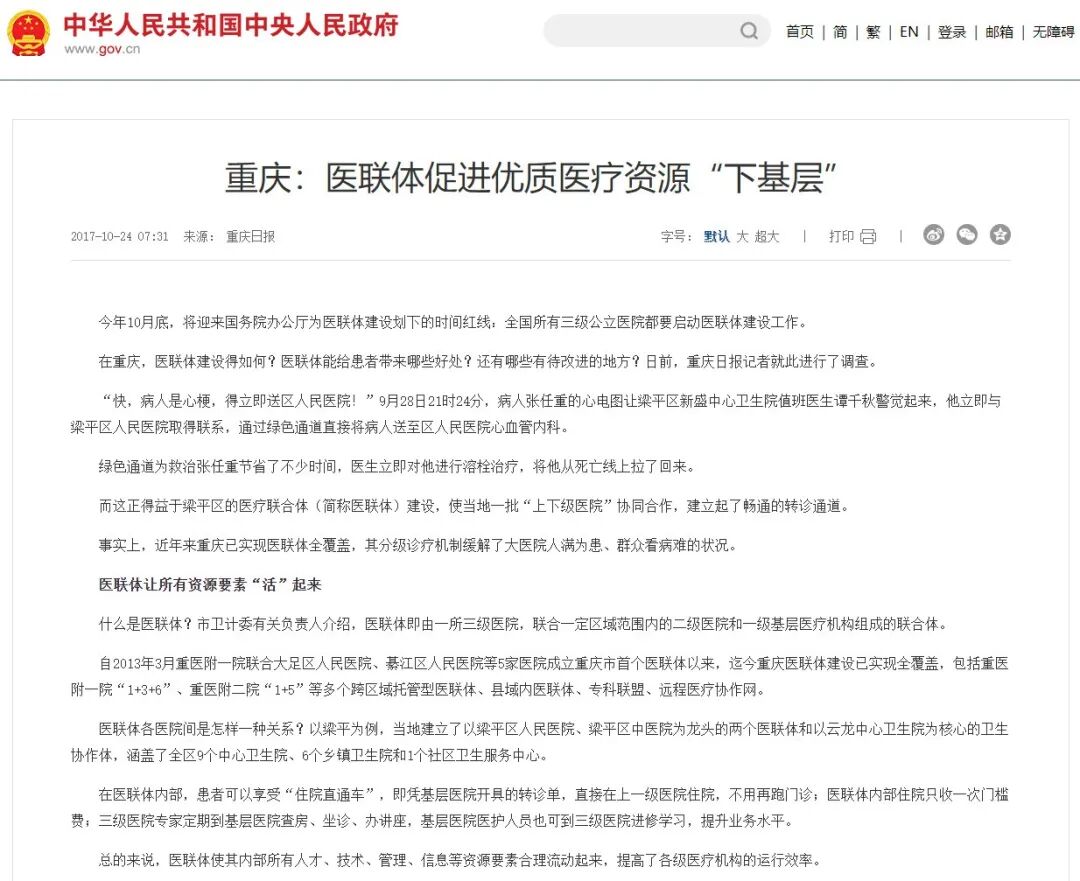Screen dimensions: 1080x881
Task: Open the 登录 login link
Action: [x=952, y=32]
